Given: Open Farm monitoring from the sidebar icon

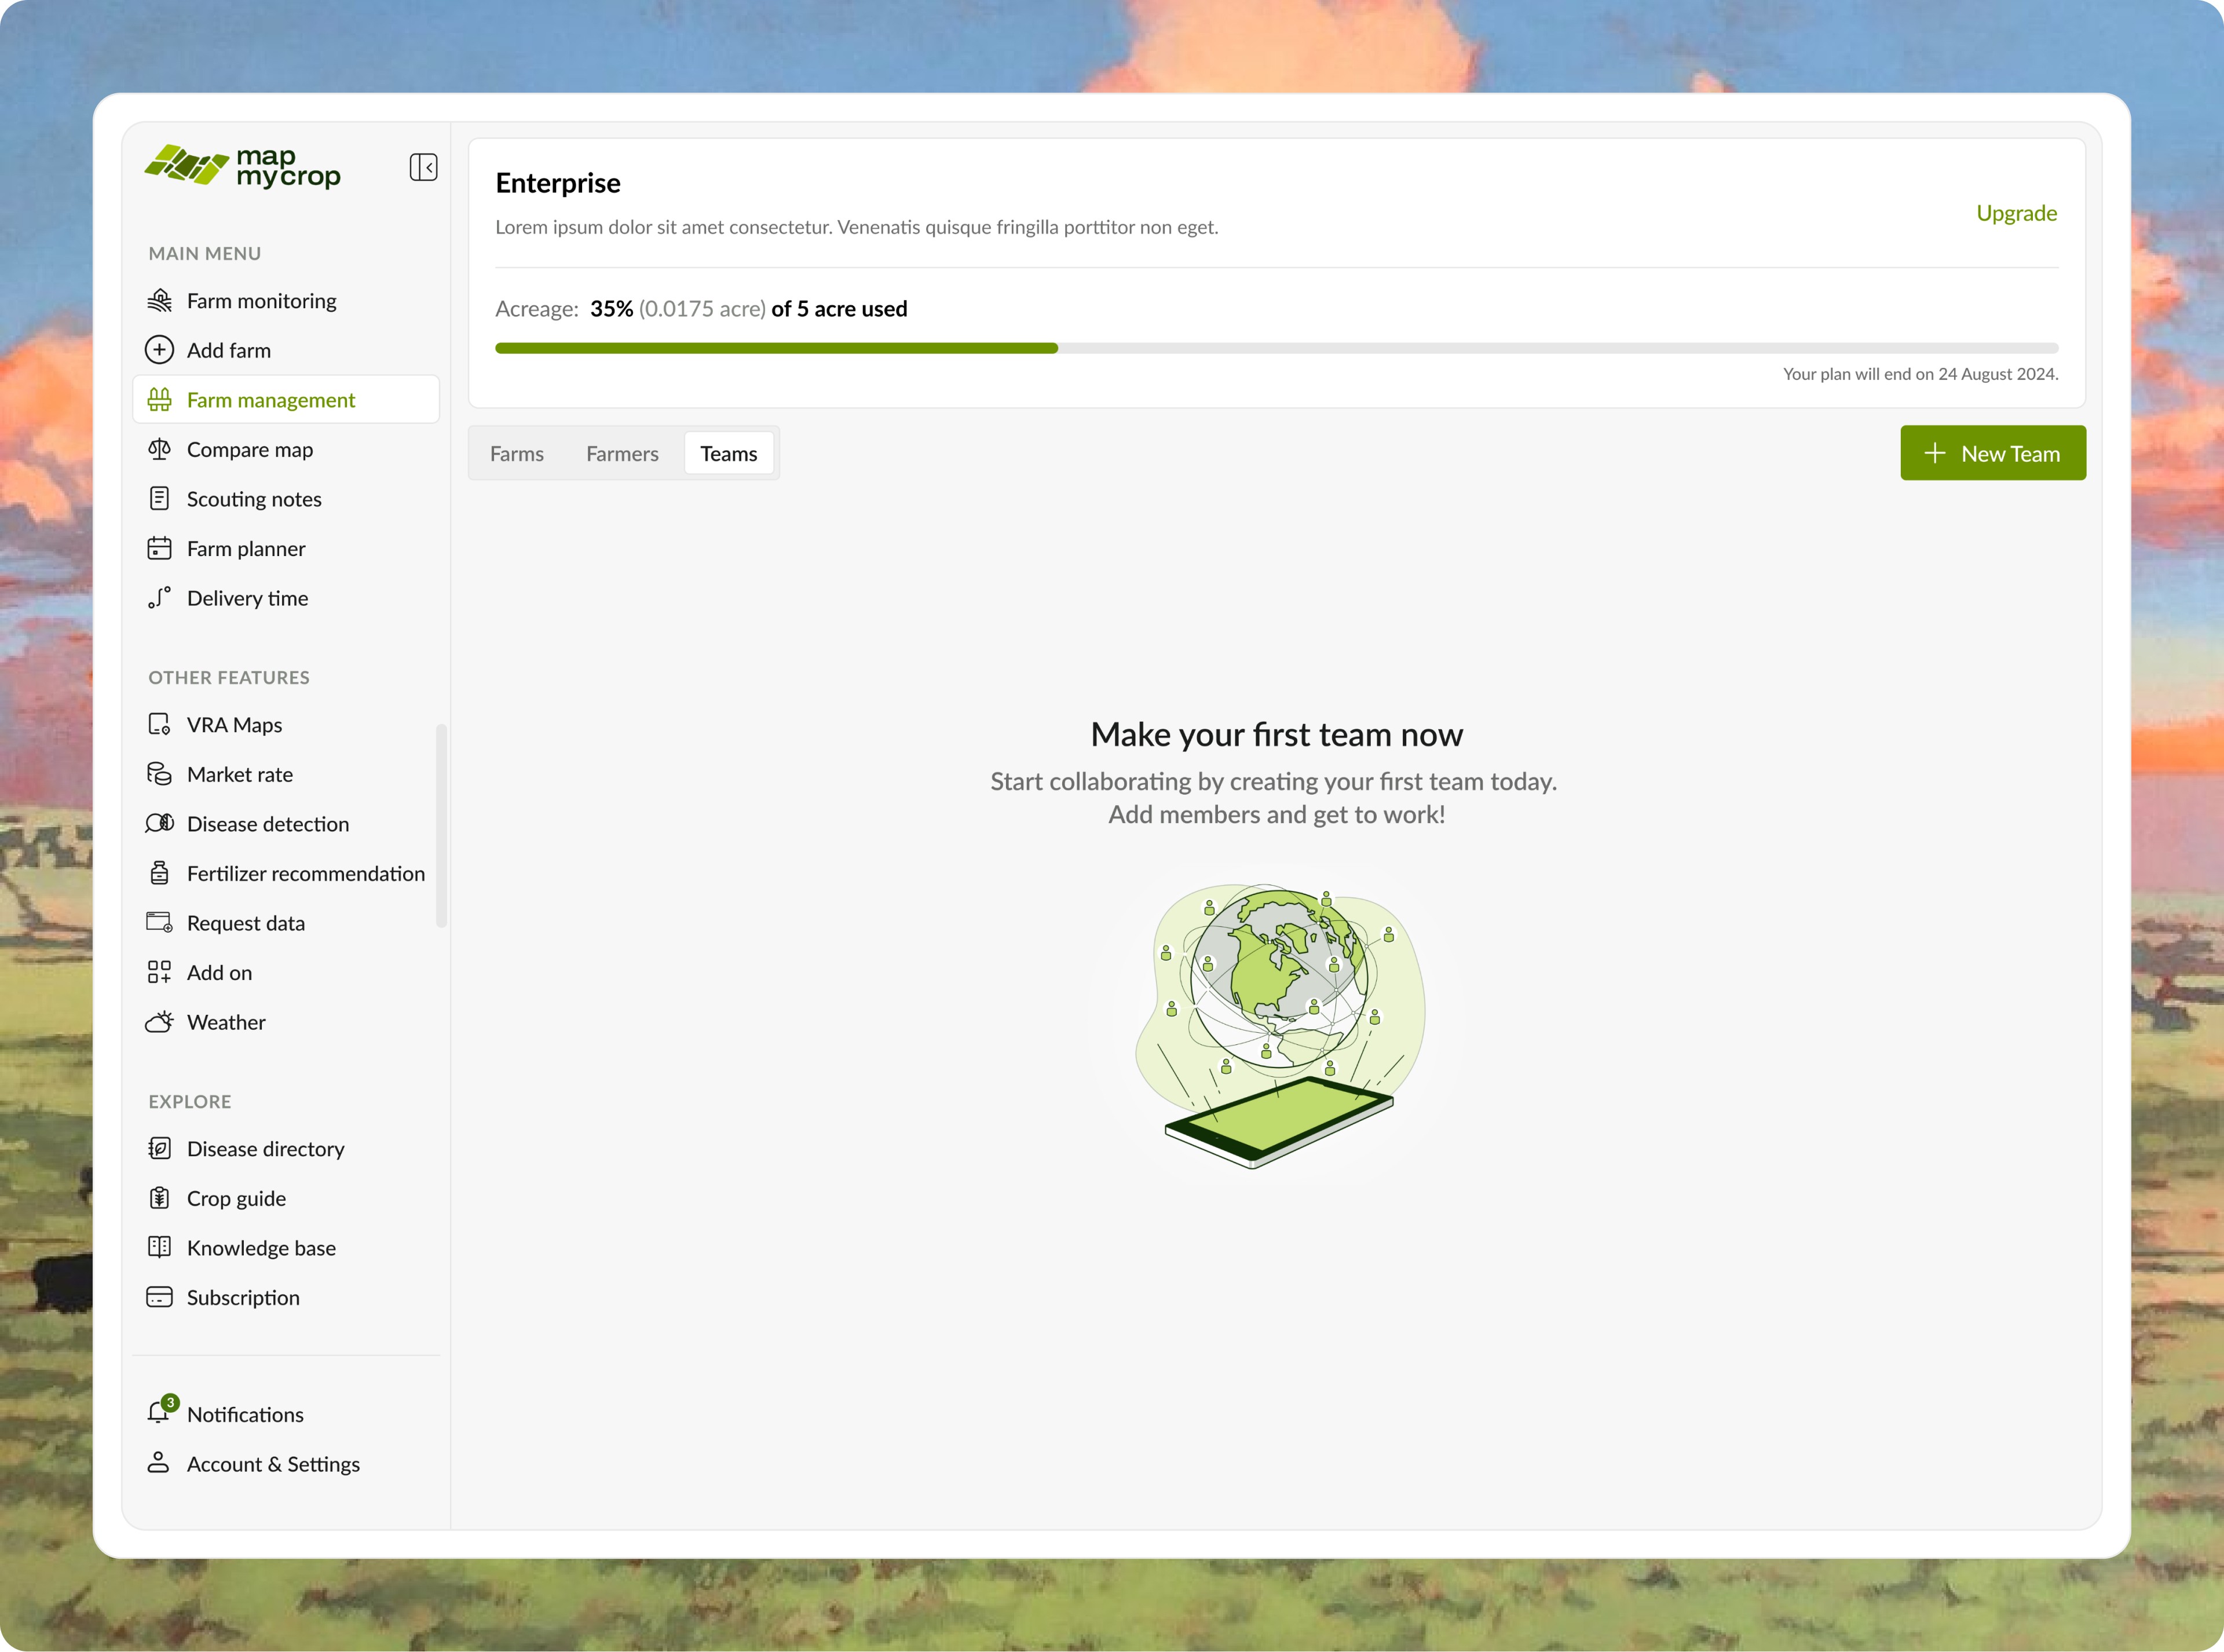Looking at the screenshot, I should [x=160, y=301].
